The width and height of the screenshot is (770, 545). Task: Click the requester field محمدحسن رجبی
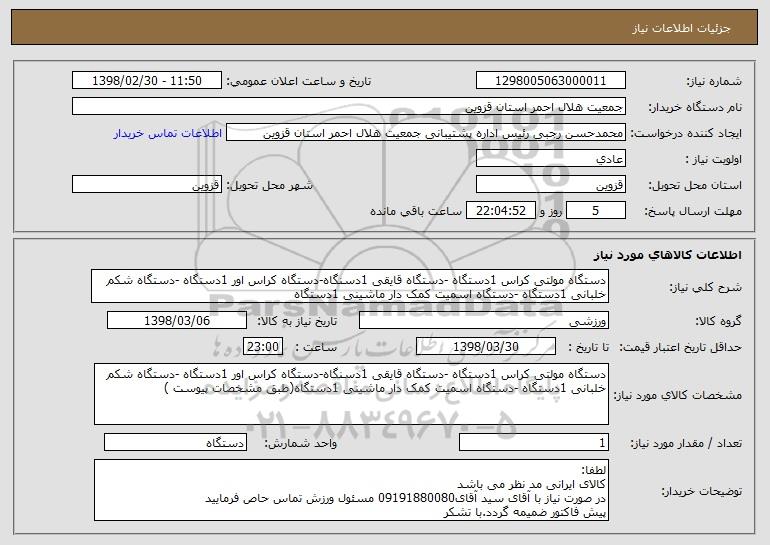pos(426,133)
